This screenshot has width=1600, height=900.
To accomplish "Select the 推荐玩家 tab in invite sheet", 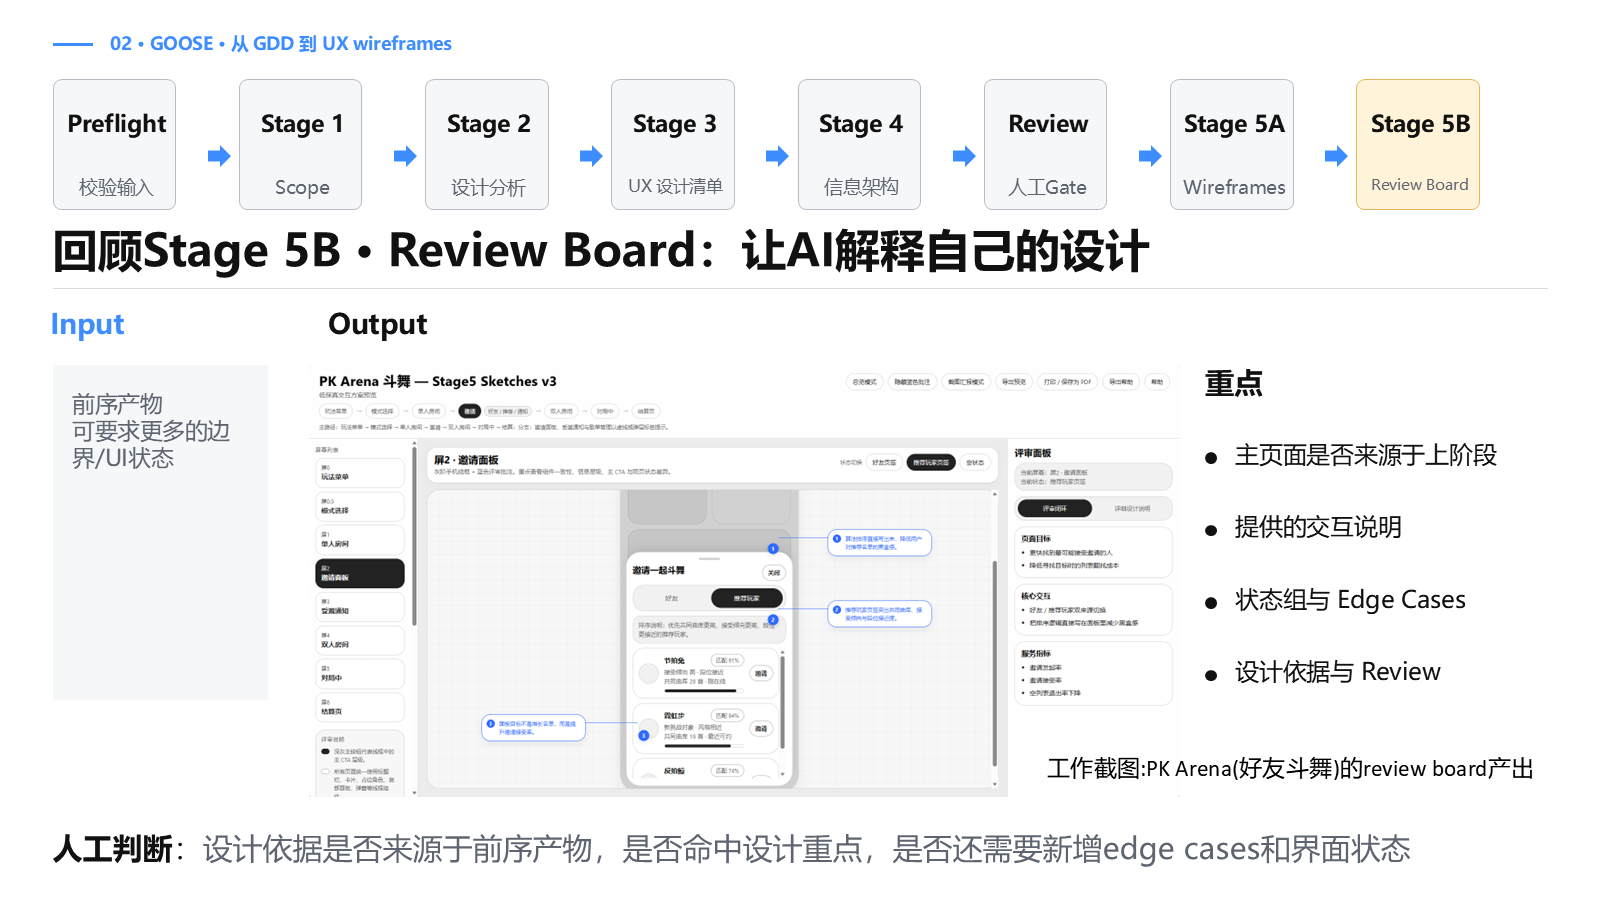I will (x=746, y=598).
